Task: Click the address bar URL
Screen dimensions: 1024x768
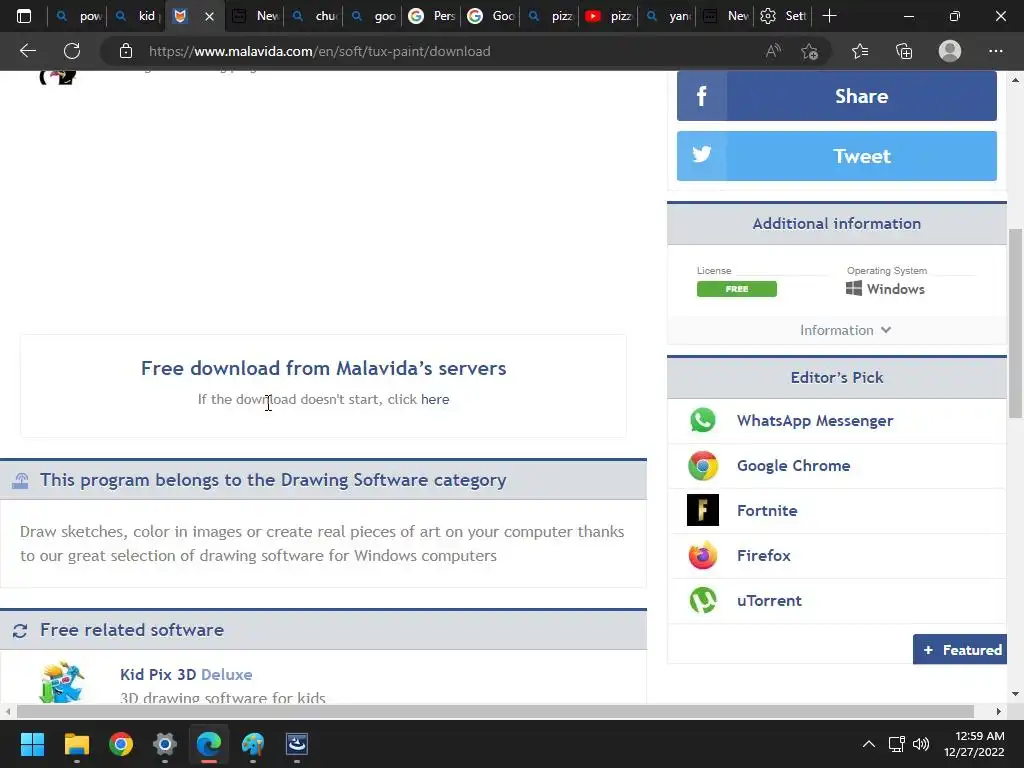Action: (319, 51)
